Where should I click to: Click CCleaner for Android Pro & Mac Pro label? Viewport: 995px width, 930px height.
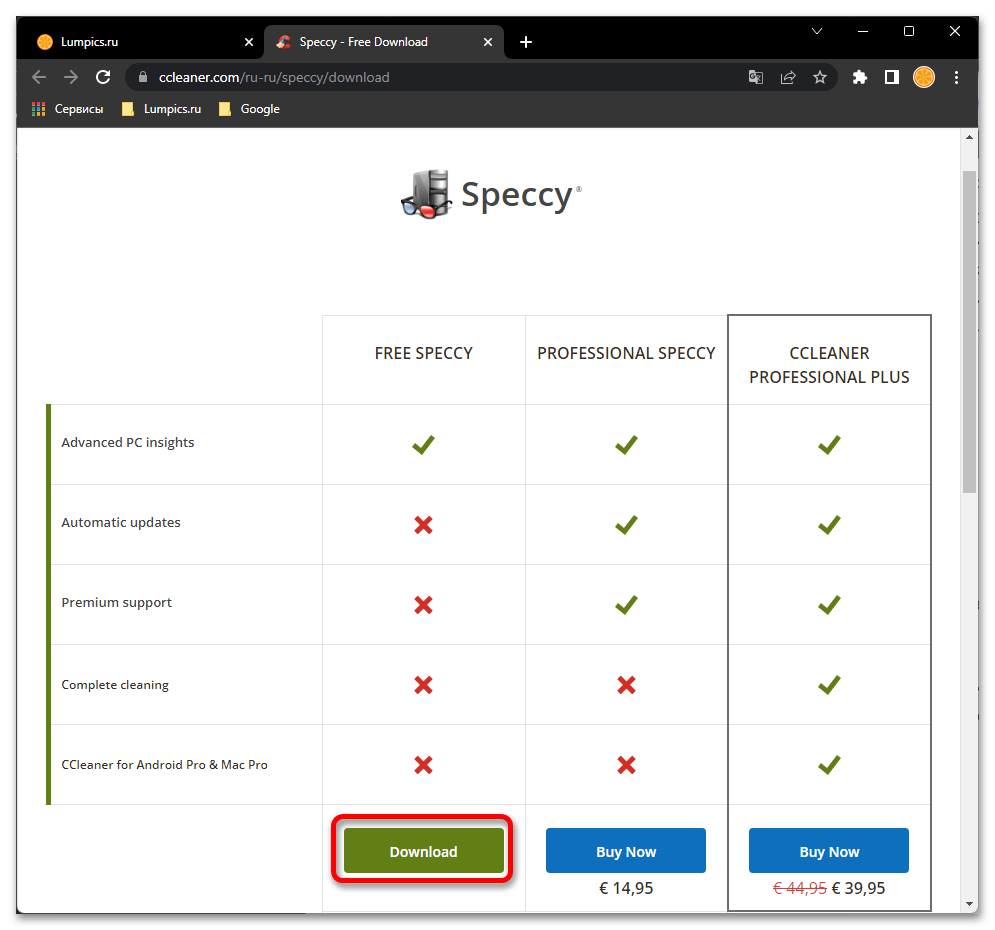click(x=164, y=764)
